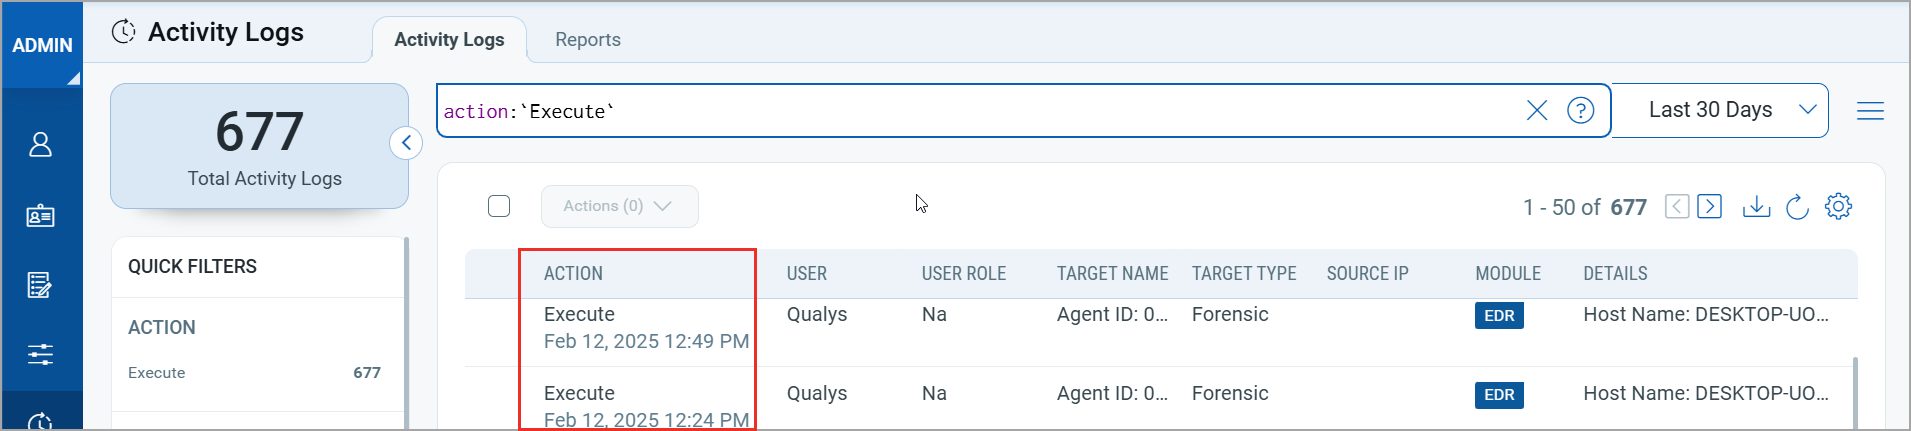
Task: Click the quick filters panel scrollbar
Action: (406, 333)
